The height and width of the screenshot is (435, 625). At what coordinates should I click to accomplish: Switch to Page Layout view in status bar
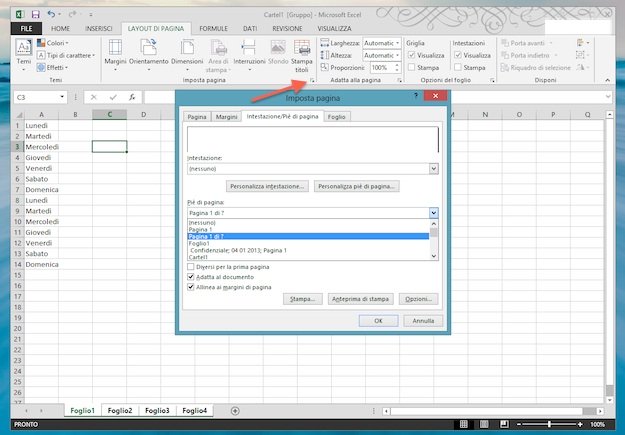(x=483, y=424)
